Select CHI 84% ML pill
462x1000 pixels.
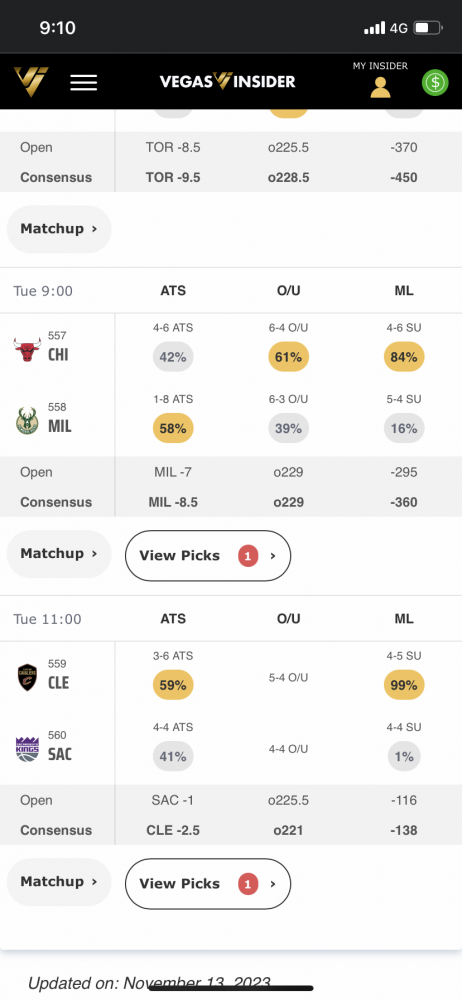tap(404, 357)
